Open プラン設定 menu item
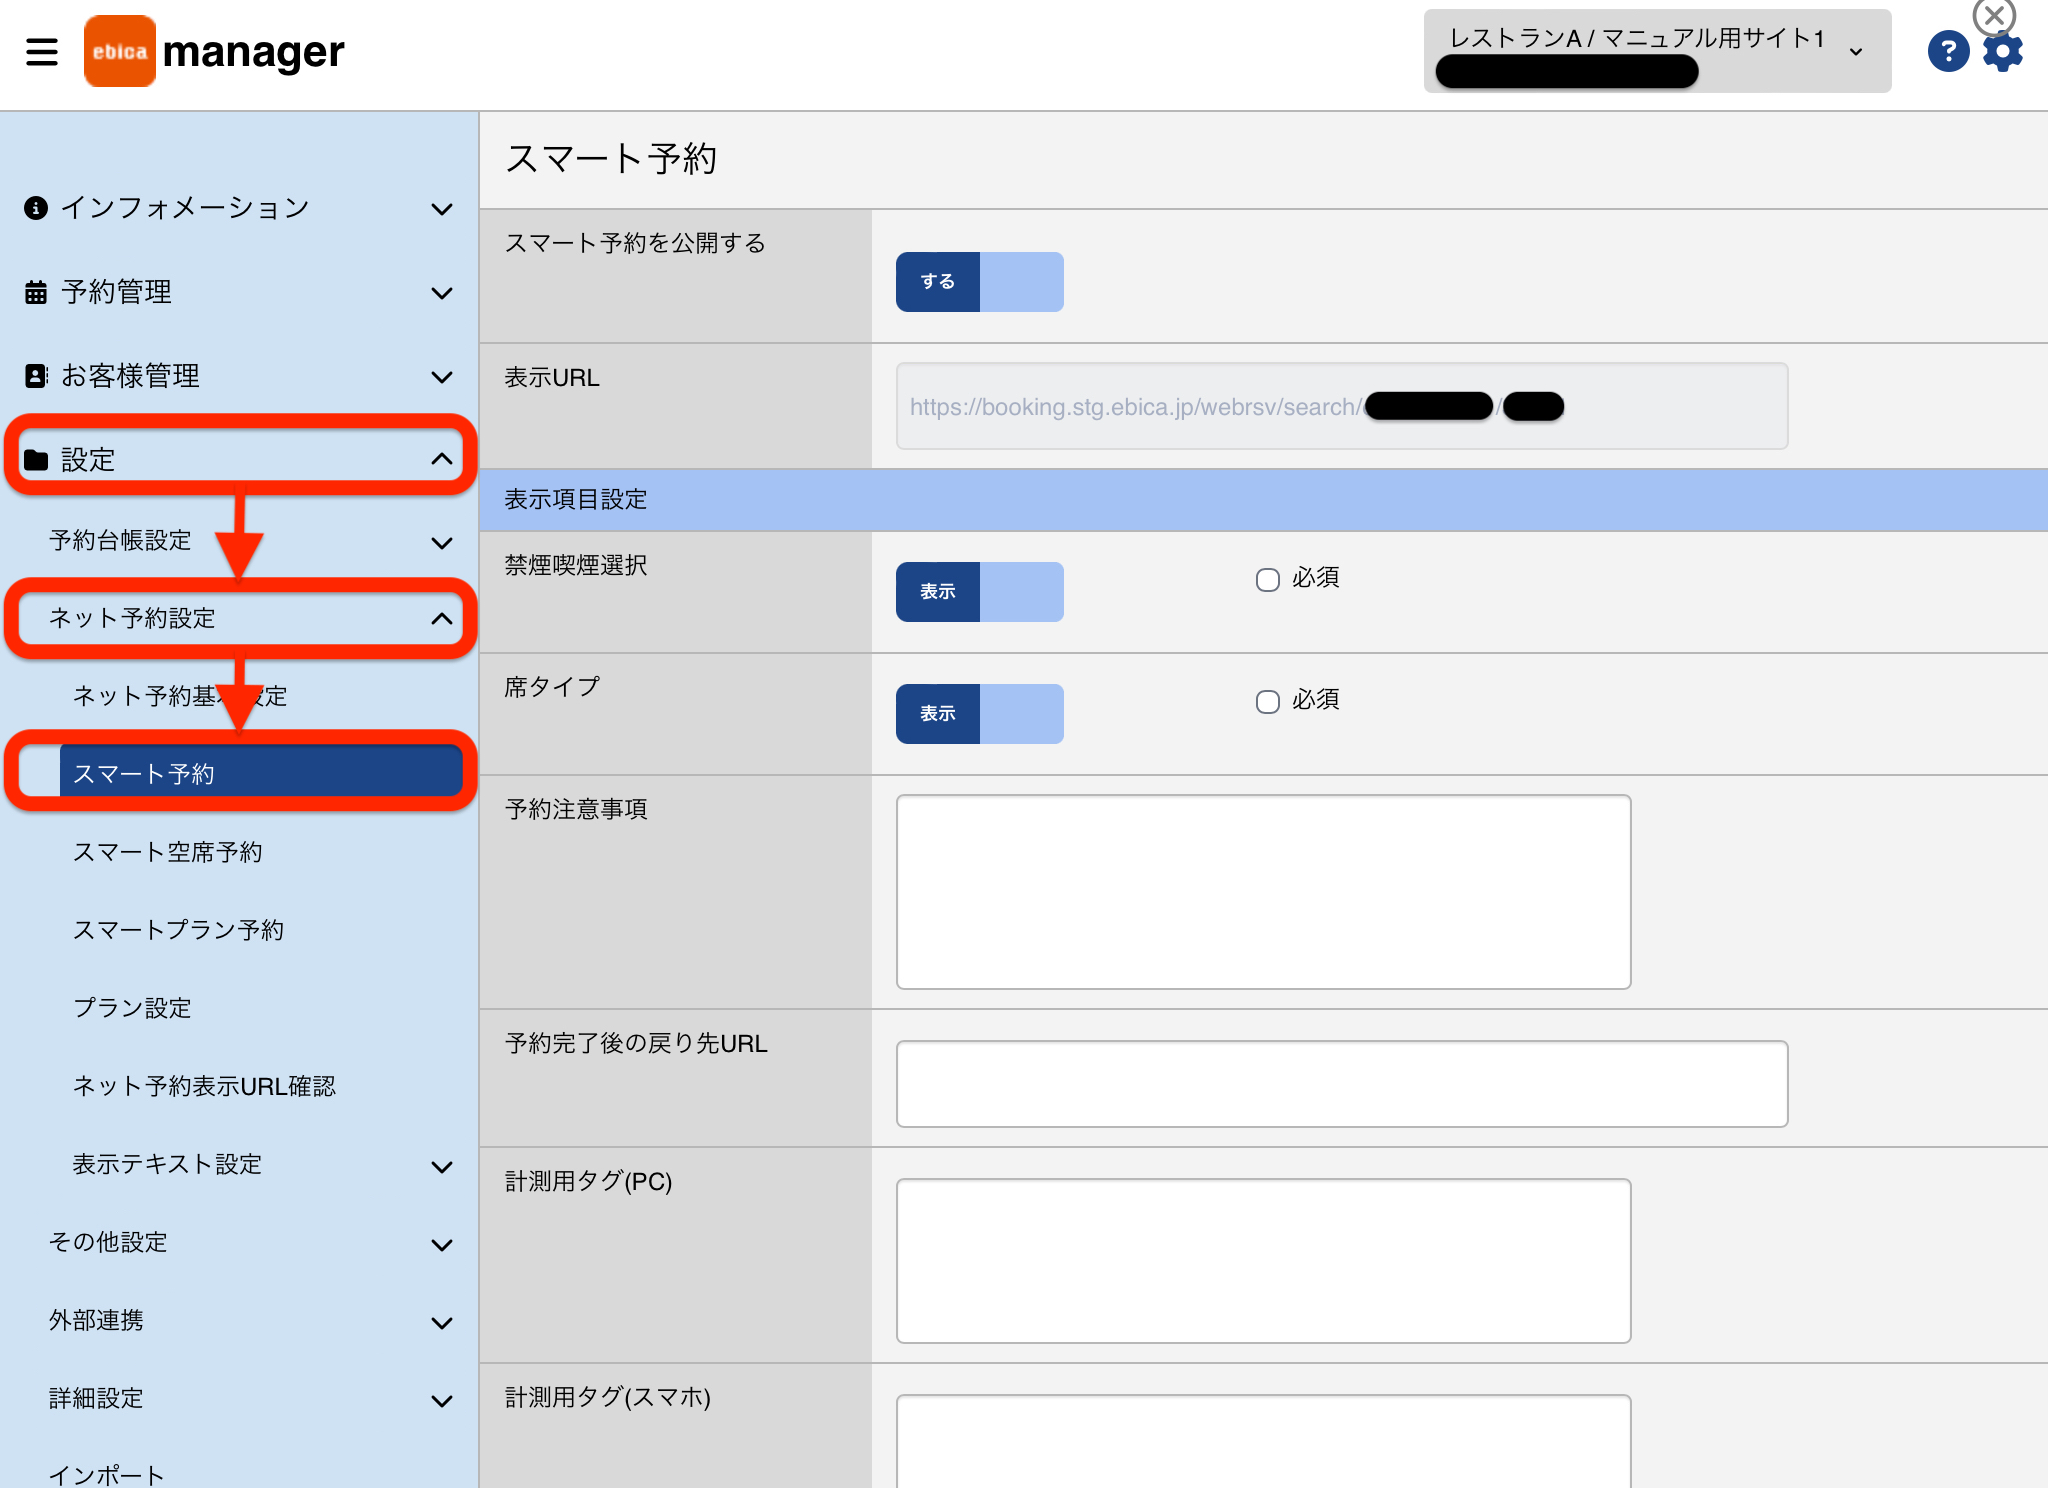Screen dimensions: 2048x1488 132,1008
